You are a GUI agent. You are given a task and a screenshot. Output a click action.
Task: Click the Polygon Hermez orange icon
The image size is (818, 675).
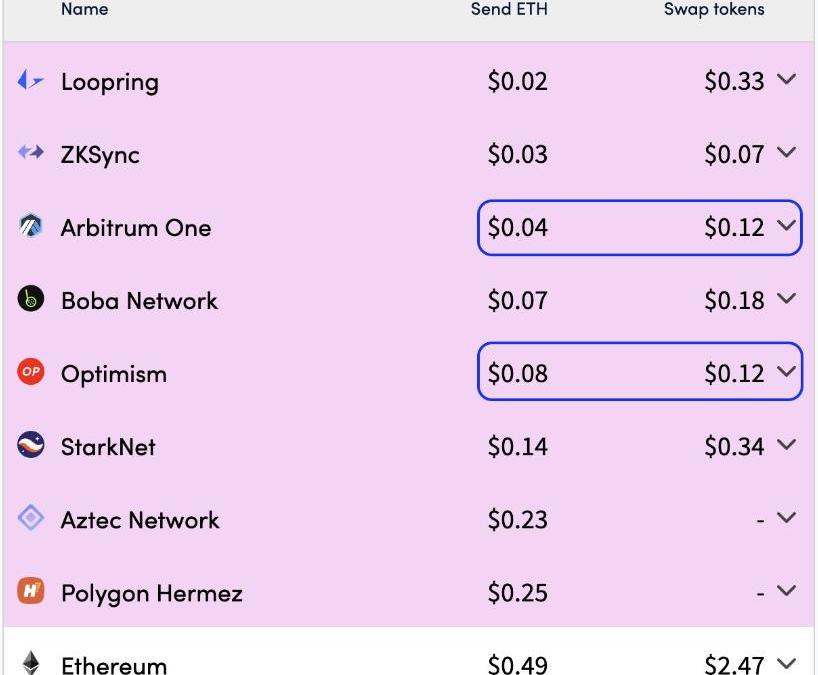pyautogui.click(x=31, y=592)
